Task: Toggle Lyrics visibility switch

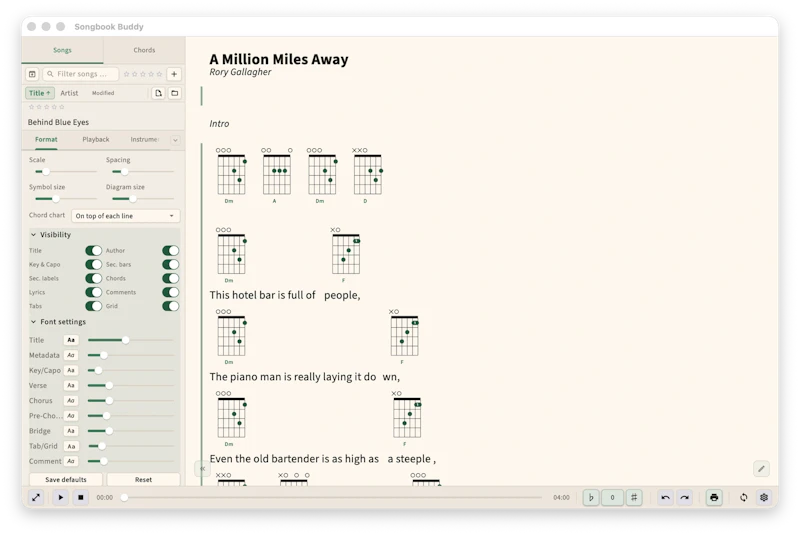Action: tap(93, 292)
